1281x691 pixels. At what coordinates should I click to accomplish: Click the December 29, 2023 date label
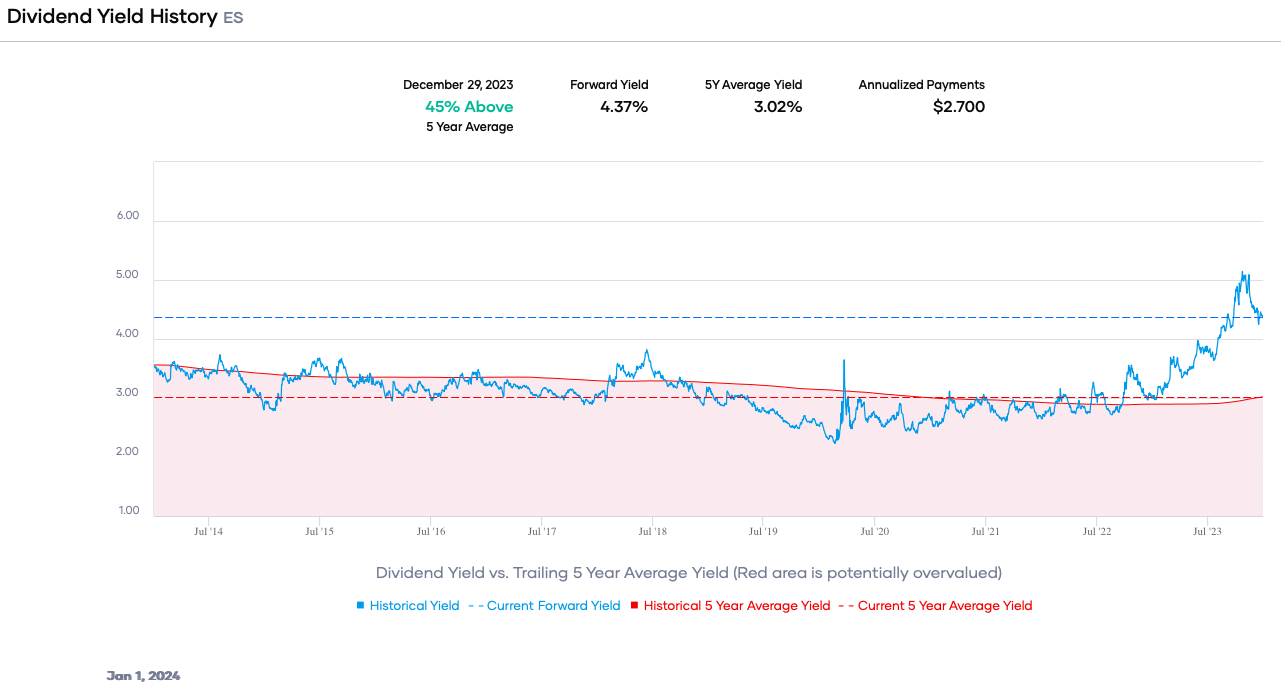point(458,85)
